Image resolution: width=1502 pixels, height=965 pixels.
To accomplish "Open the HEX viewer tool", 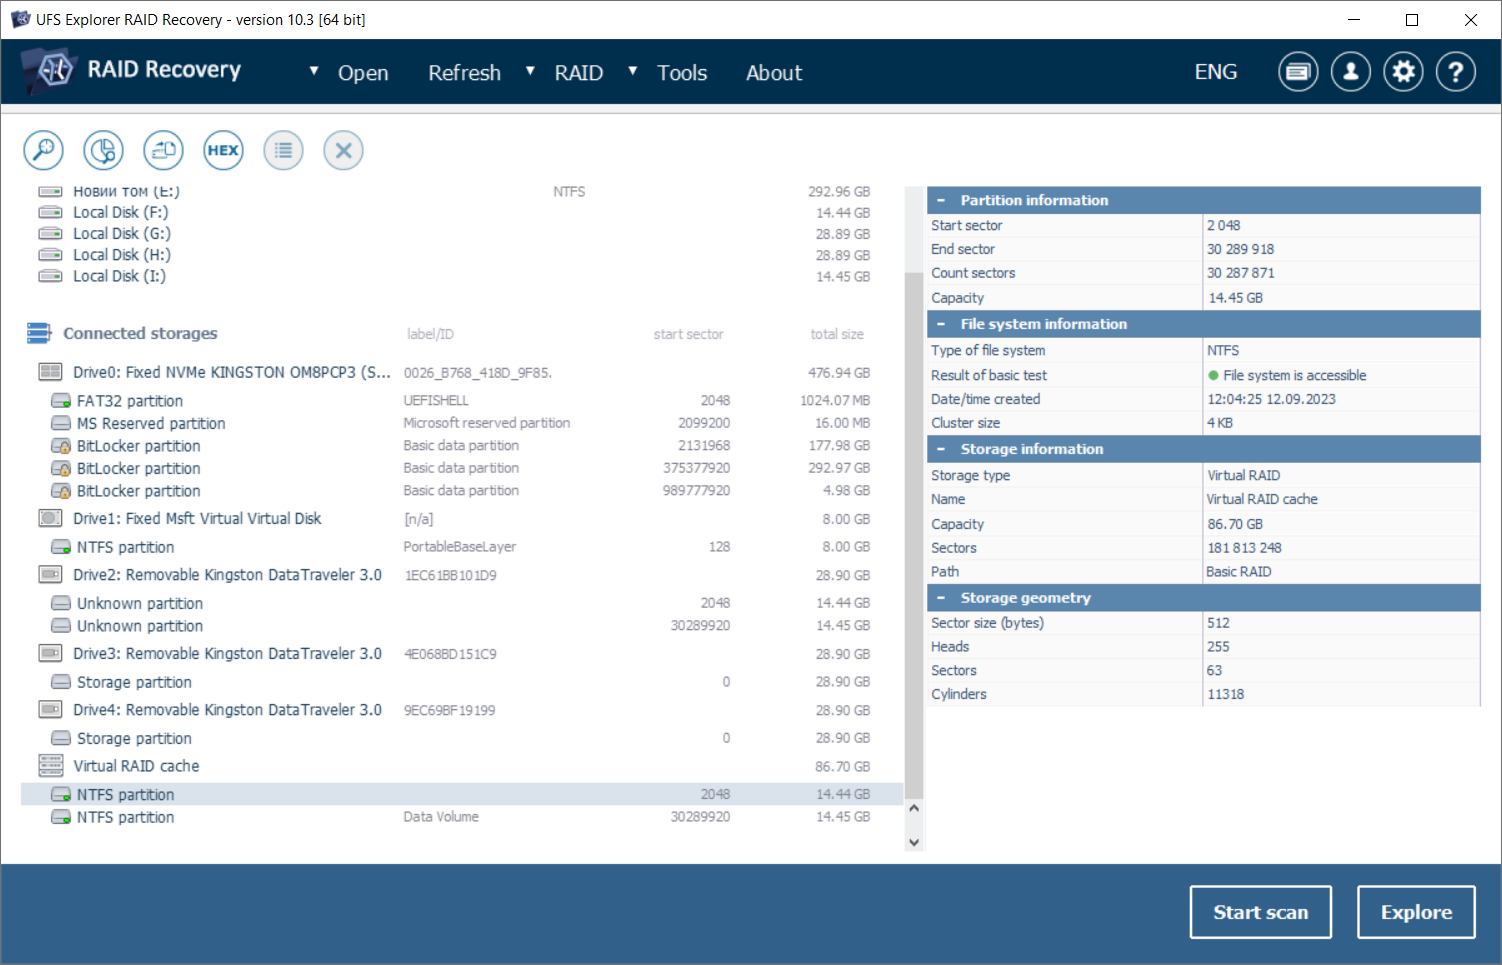I will (223, 151).
